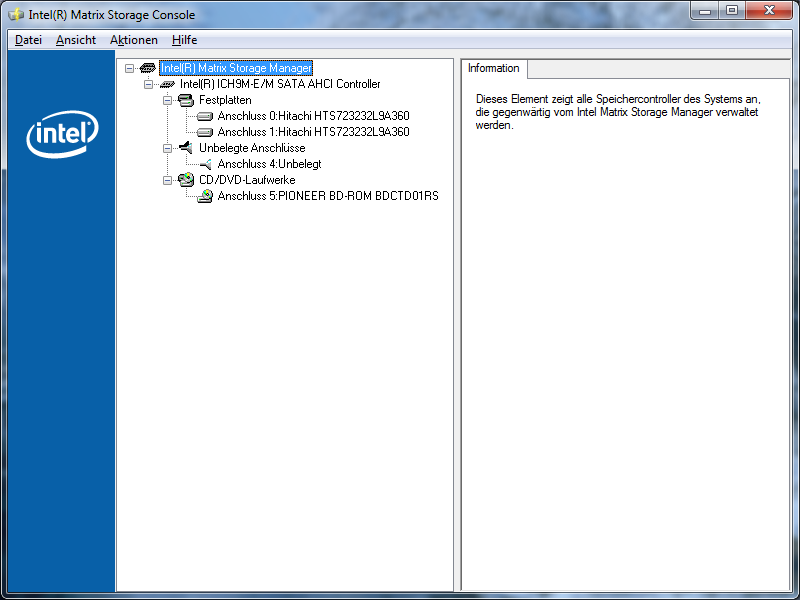Click the drive icon for Anschluss 0
Screen dimensions: 800x600
pyautogui.click(x=205, y=116)
